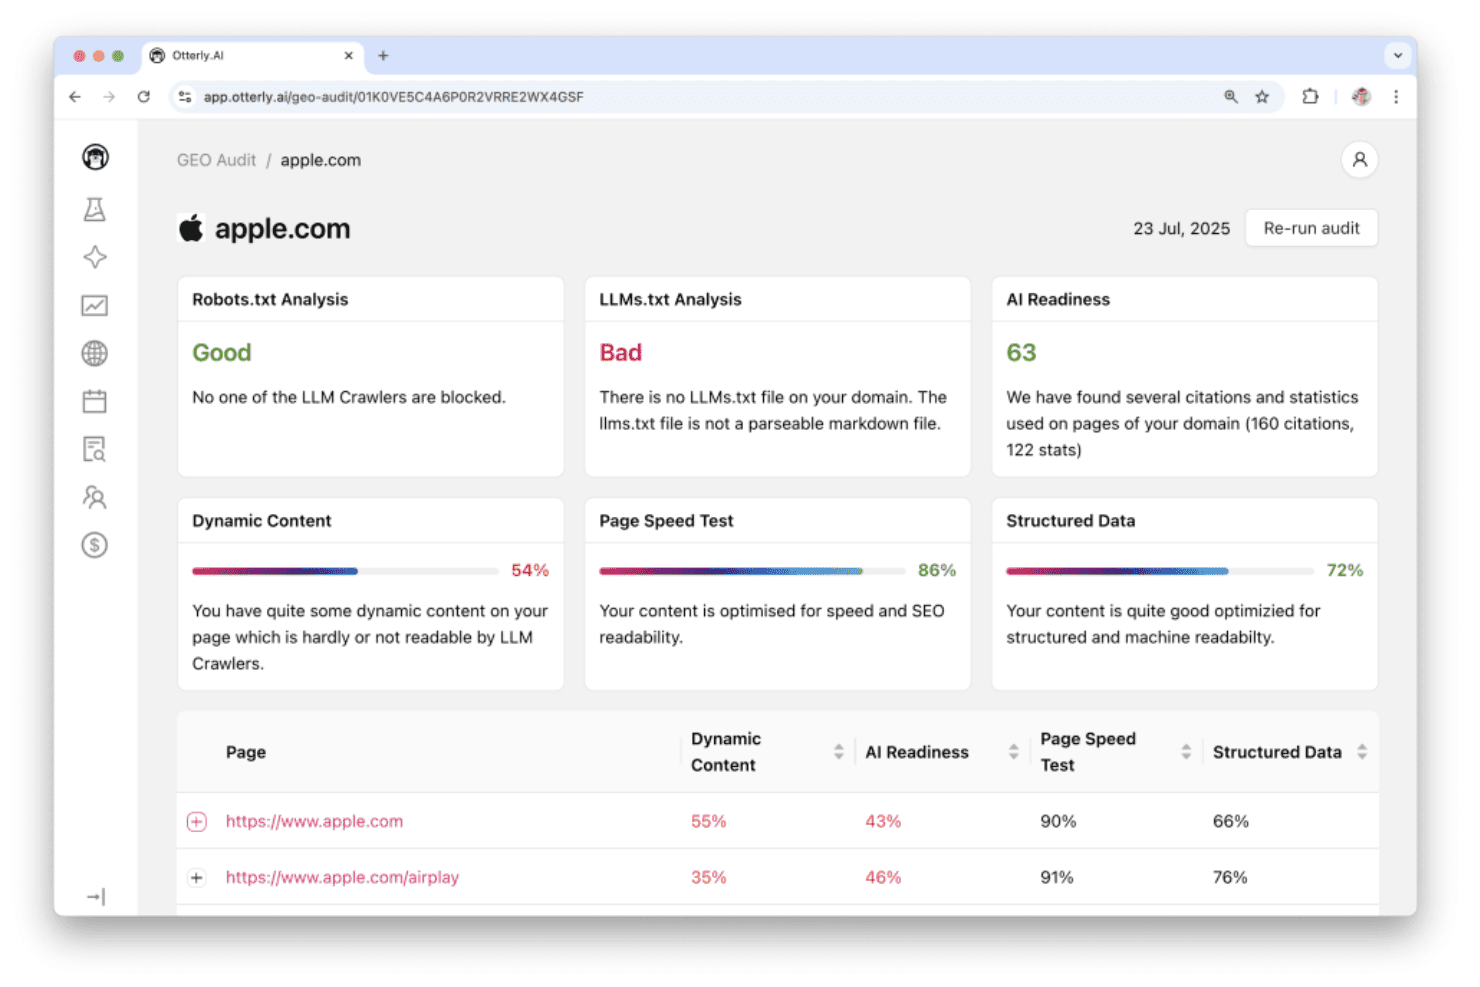Click the AI Readiness score 63

tap(1021, 353)
